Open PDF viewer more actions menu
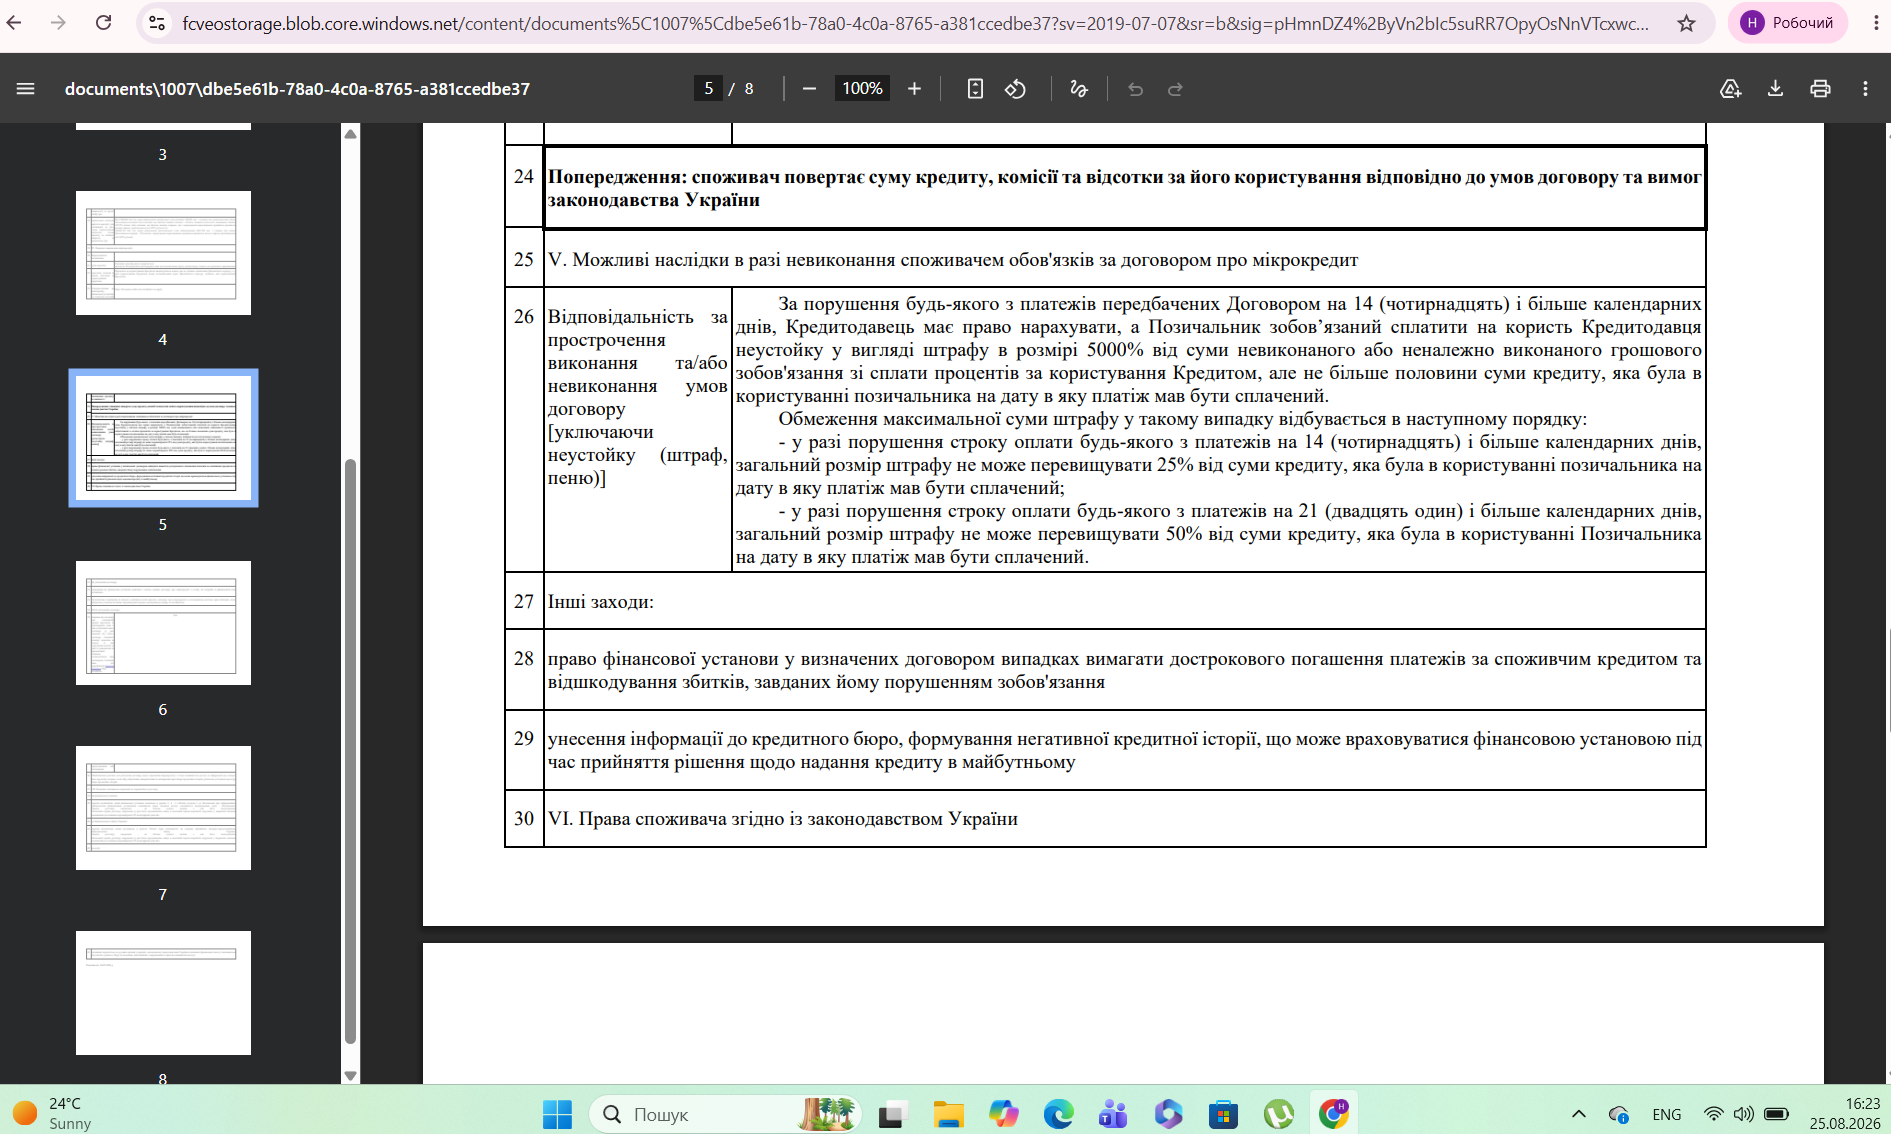This screenshot has height=1134, width=1891. click(x=1865, y=89)
